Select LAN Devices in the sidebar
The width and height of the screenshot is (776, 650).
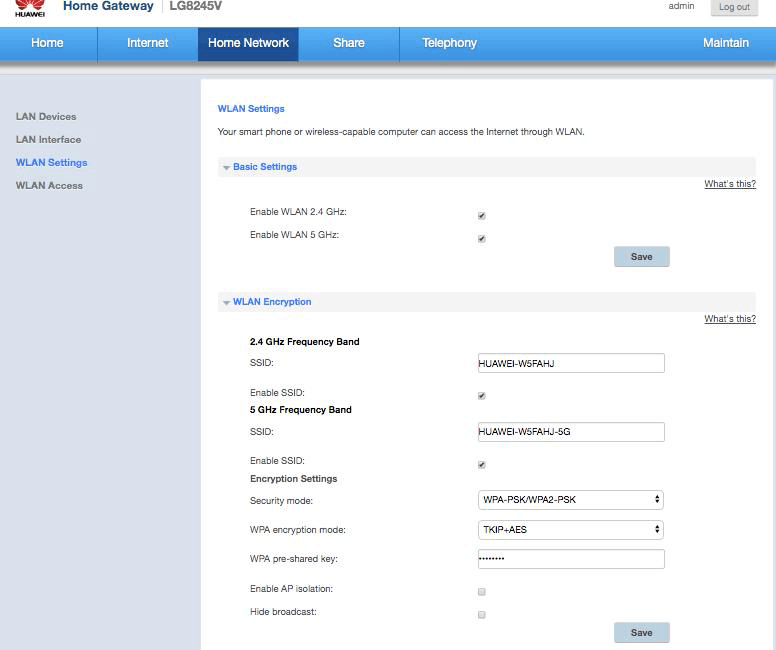(46, 117)
